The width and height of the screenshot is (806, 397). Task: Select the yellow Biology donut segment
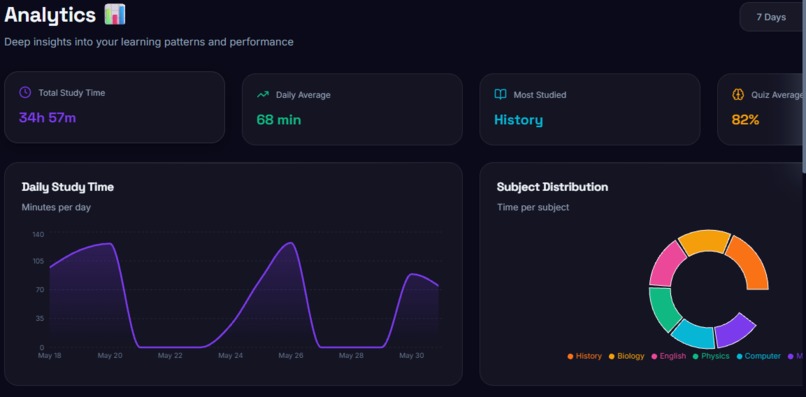(705, 241)
